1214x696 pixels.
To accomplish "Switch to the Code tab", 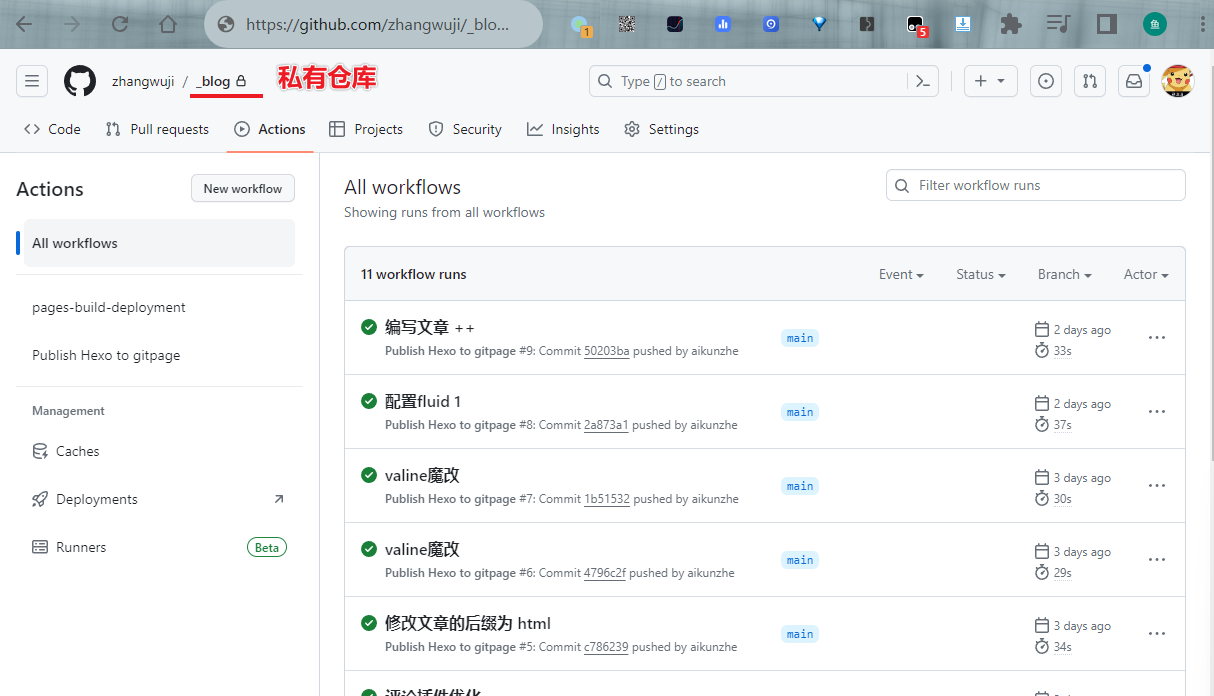I will click(52, 129).
